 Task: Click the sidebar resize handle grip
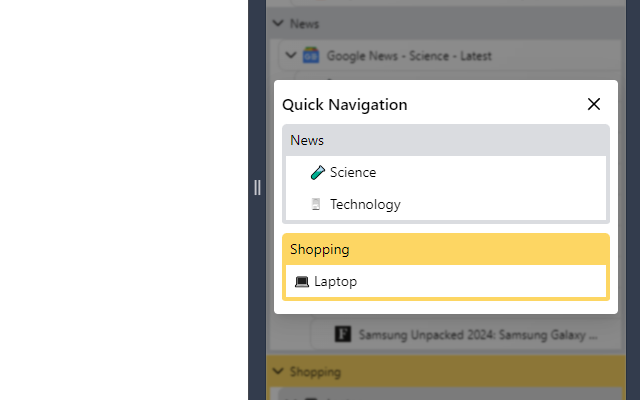(x=257, y=187)
